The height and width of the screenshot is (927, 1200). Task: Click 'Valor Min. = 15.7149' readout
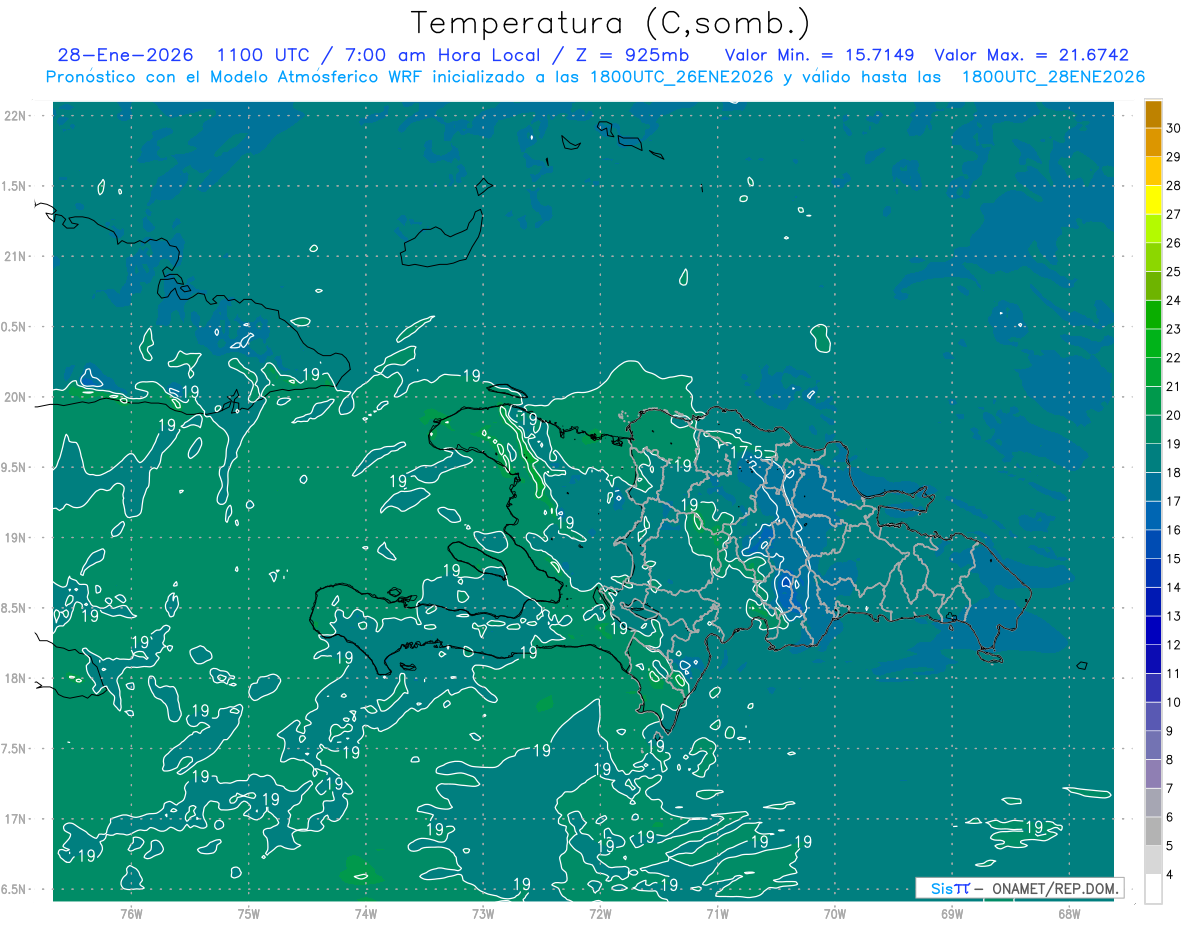point(819,55)
